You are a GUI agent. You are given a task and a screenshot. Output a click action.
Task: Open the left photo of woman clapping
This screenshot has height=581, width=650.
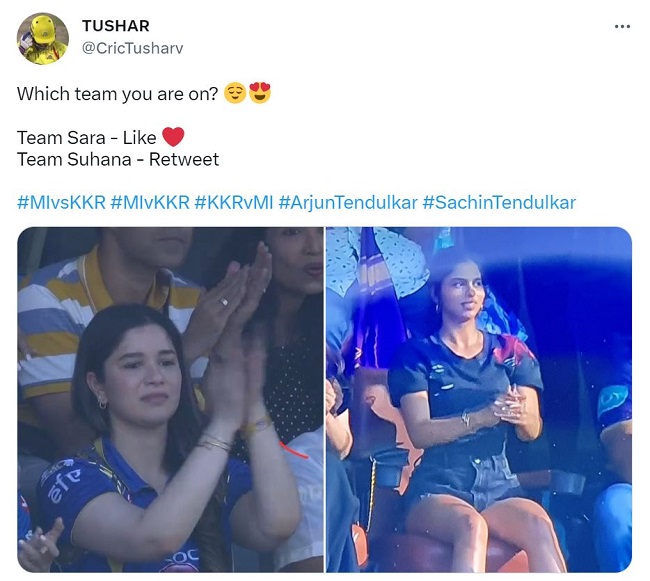pyautogui.click(x=170, y=399)
